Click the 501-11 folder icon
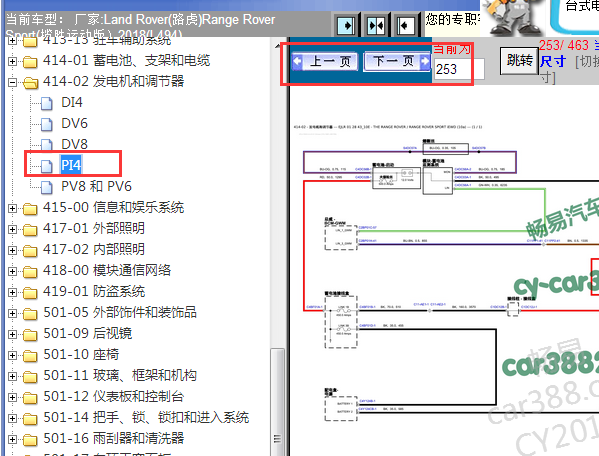 pyautogui.click(x=30, y=377)
